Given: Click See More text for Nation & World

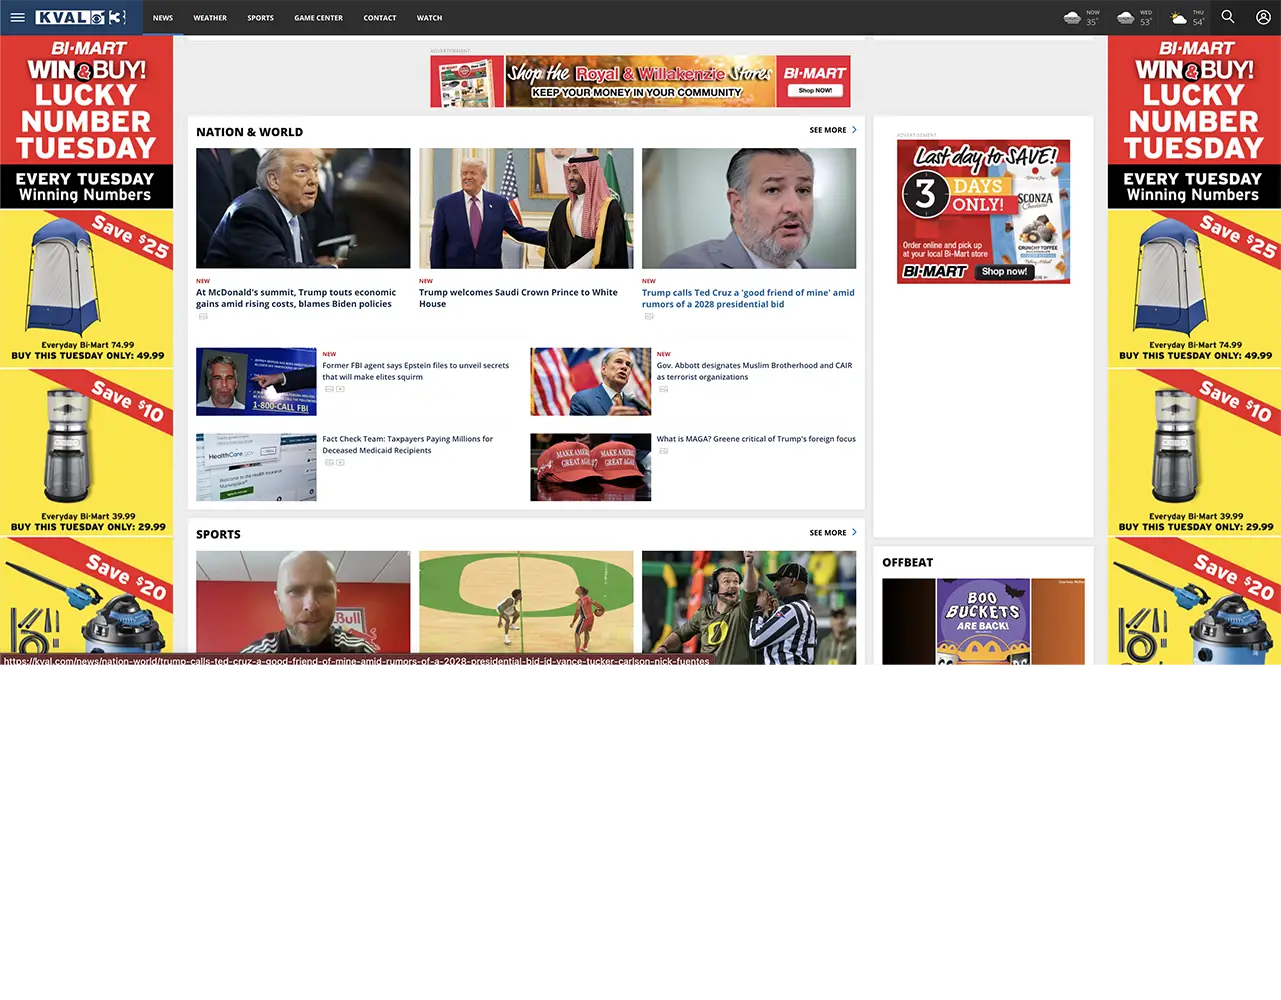Looking at the screenshot, I should tap(828, 130).
